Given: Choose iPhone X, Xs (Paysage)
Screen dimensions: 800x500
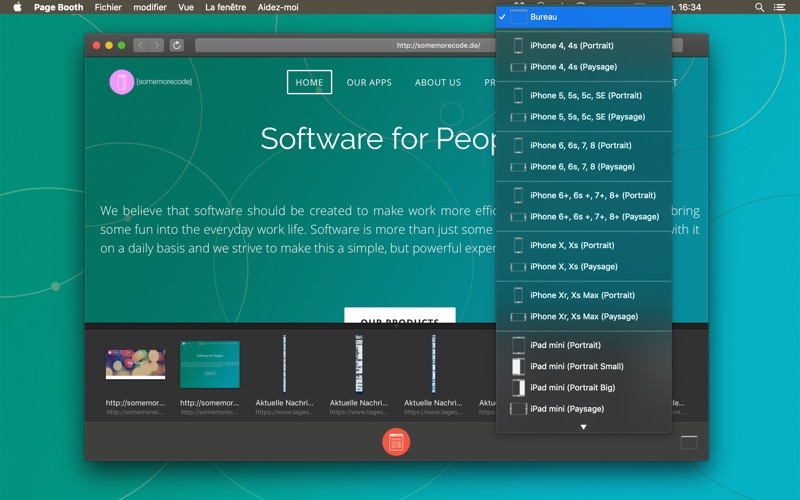Looking at the screenshot, I should (x=584, y=267).
